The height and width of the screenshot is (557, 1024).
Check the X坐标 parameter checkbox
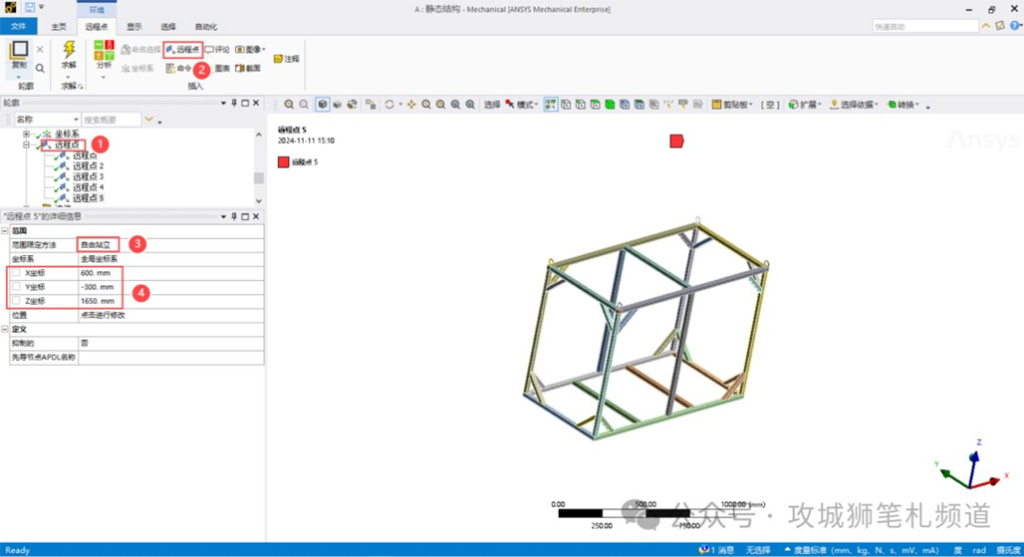[x=16, y=272]
